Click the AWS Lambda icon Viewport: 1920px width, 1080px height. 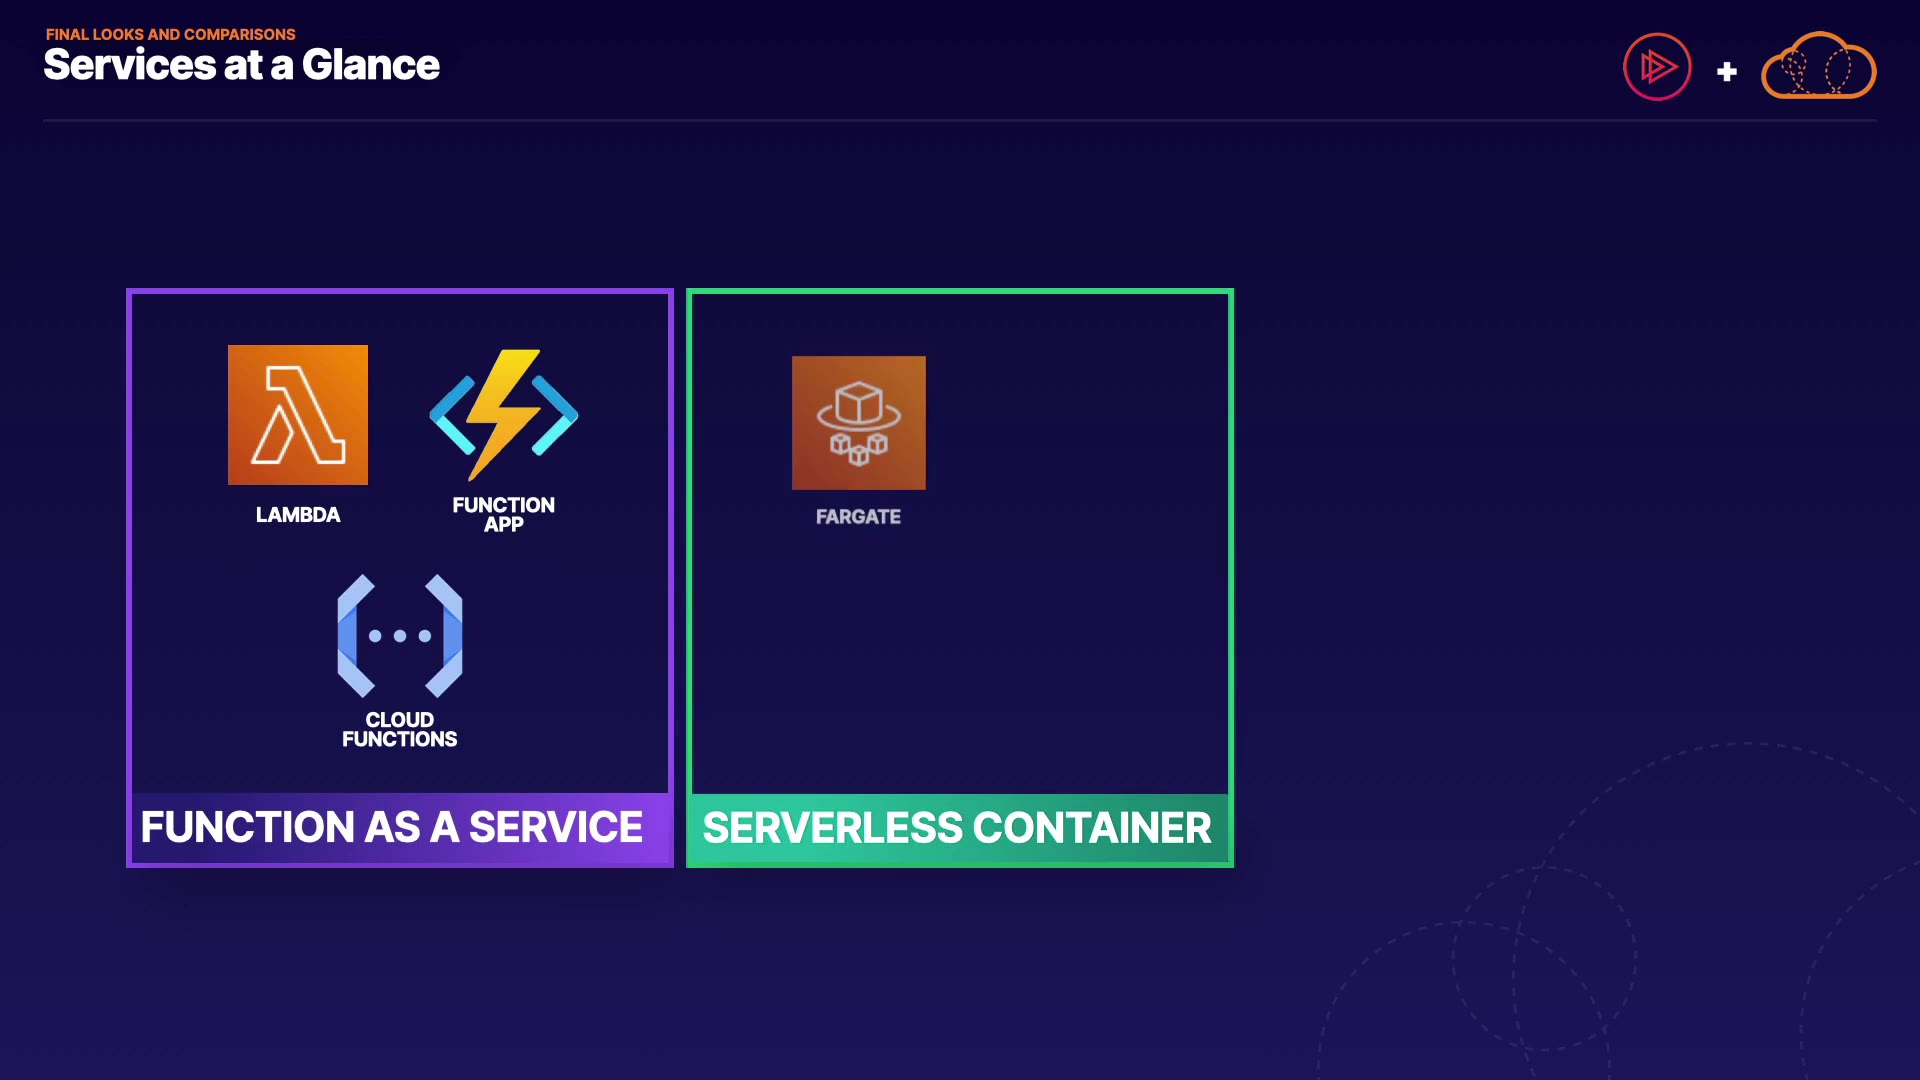297,415
